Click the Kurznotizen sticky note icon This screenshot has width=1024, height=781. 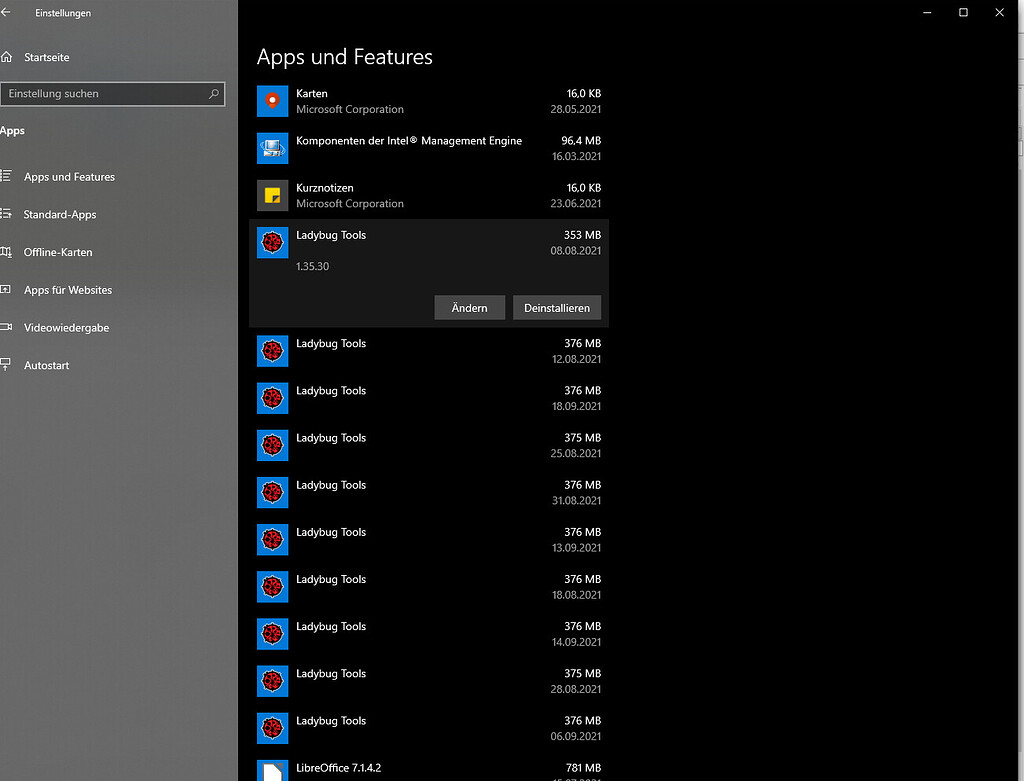tap(272, 195)
